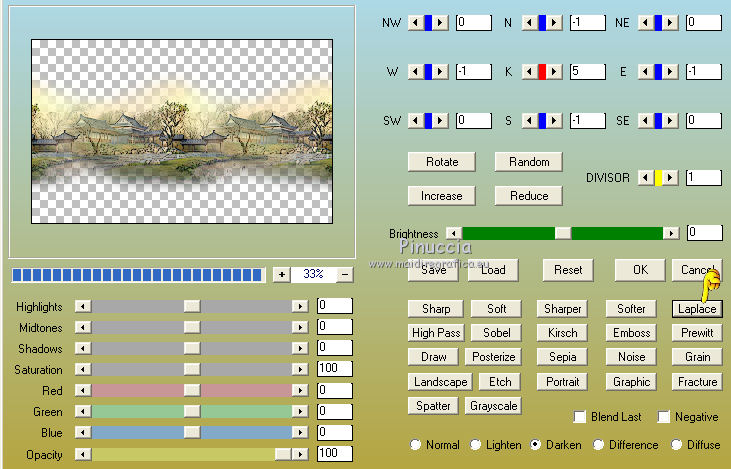Click the Reset button
Screen dimensions: 731x469
568,270
